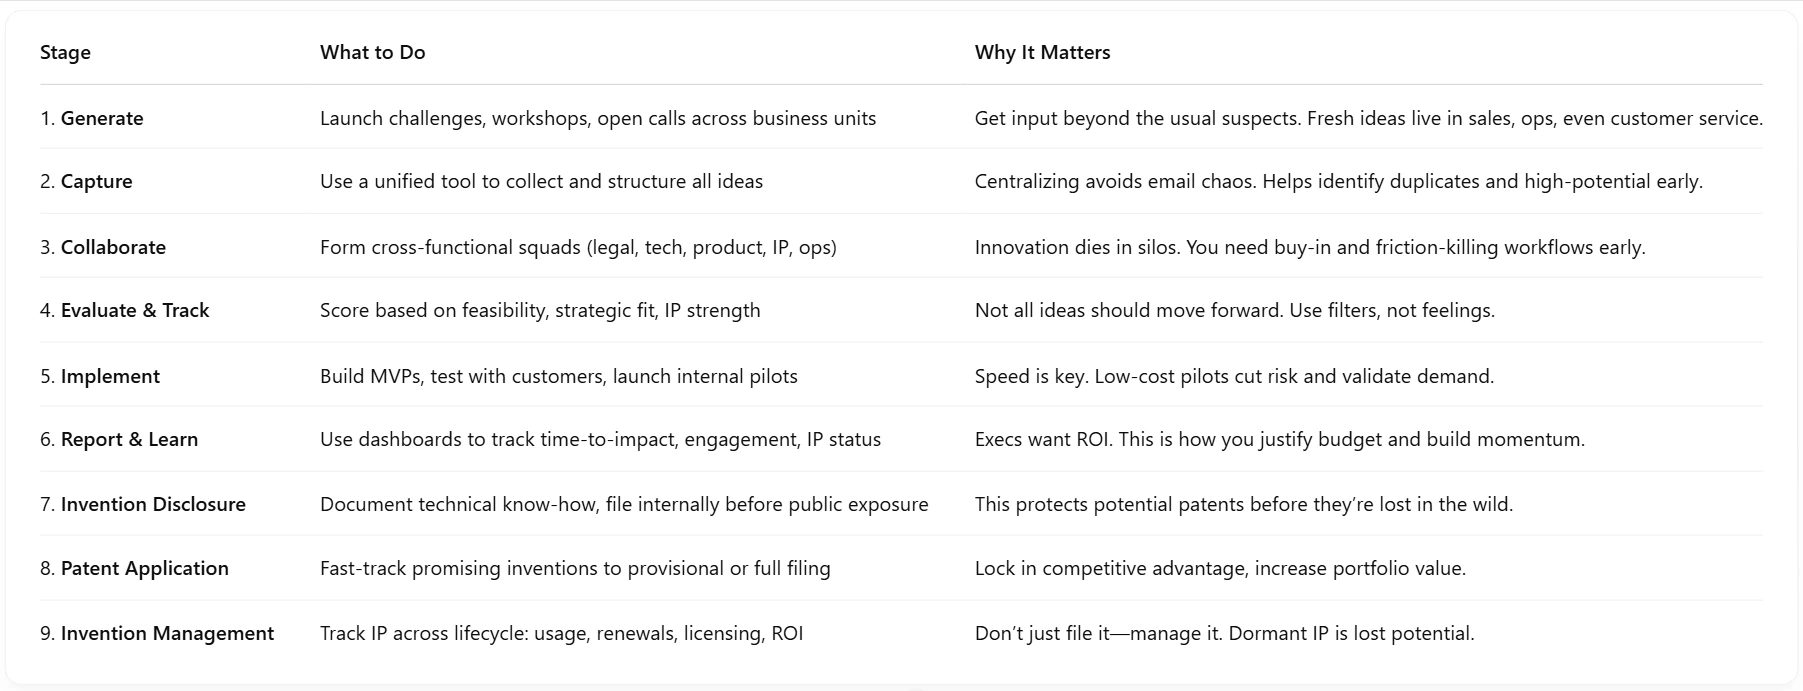Click "Innovation dies in silos" explanation text
Viewport: 1803px width, 691px height.
point(1078,248)
